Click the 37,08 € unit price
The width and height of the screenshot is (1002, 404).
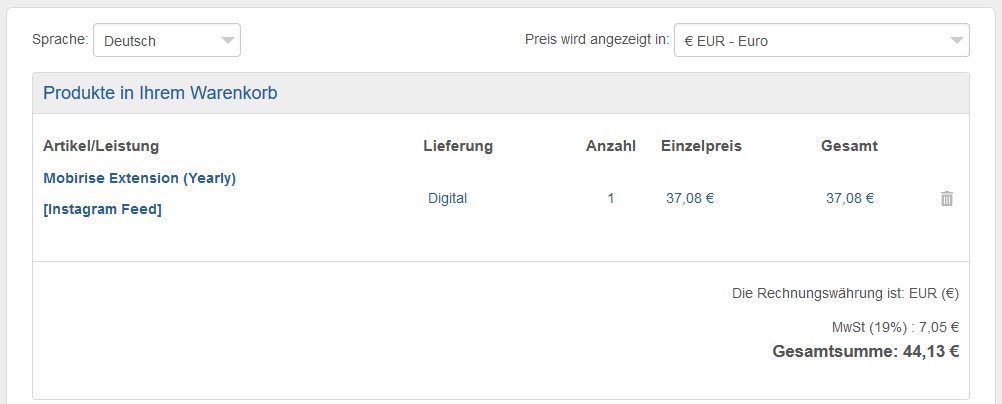click(x=690, y=198)
